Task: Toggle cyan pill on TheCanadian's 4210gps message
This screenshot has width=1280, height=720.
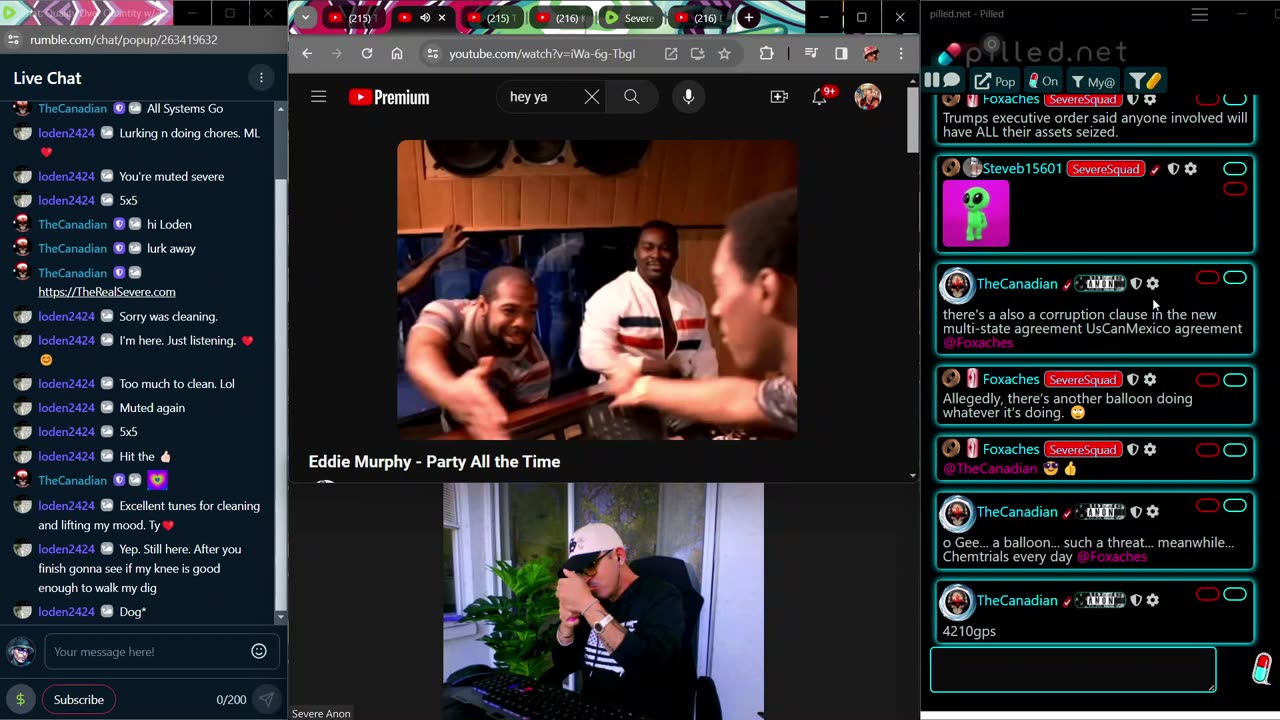Action: tap(1235, 595)
